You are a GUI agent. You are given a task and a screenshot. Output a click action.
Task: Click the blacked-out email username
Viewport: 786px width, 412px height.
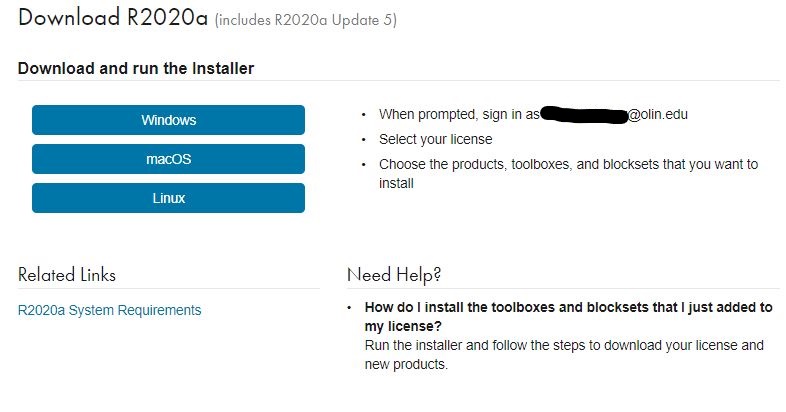click(x=584, y=115)
